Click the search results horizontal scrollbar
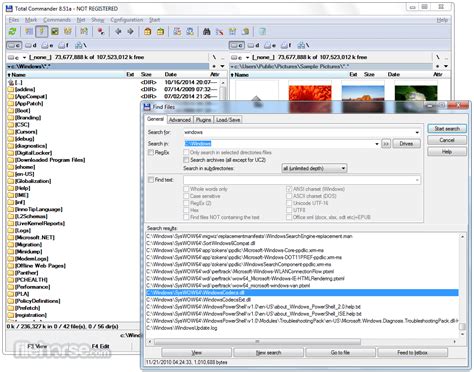474x372 pixels. [302, 342]
